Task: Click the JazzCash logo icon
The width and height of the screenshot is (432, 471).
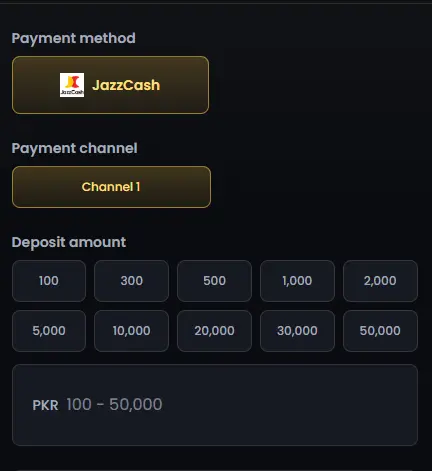Action: 72,85
